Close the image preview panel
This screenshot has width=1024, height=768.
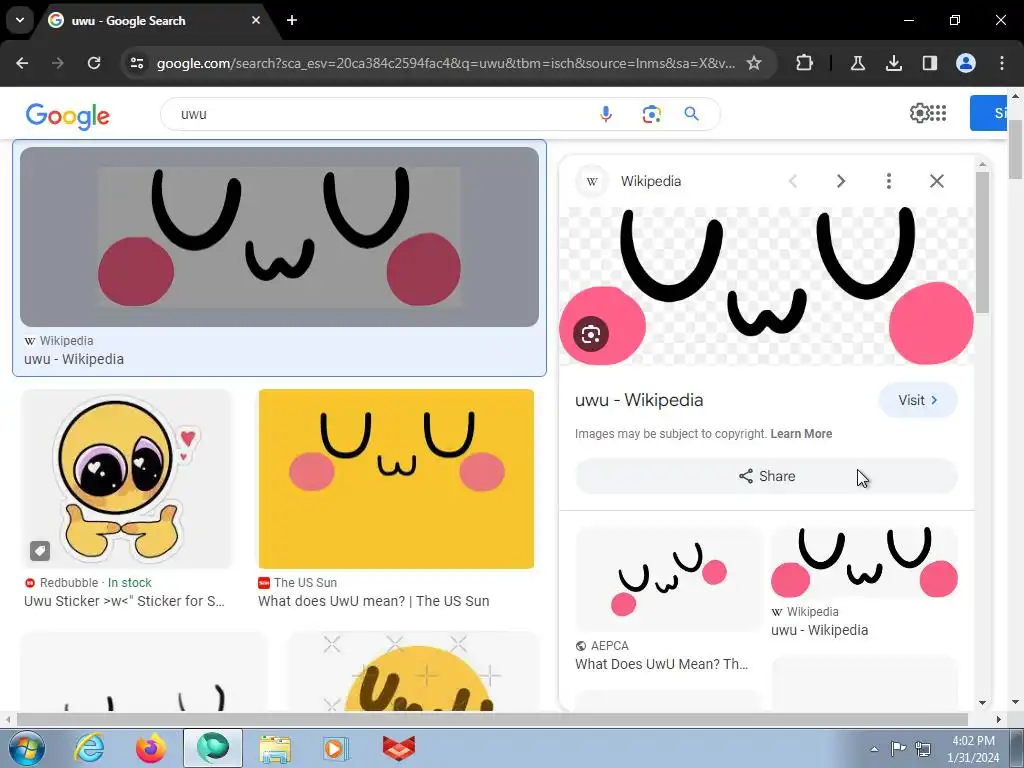(x=936, y=181)
